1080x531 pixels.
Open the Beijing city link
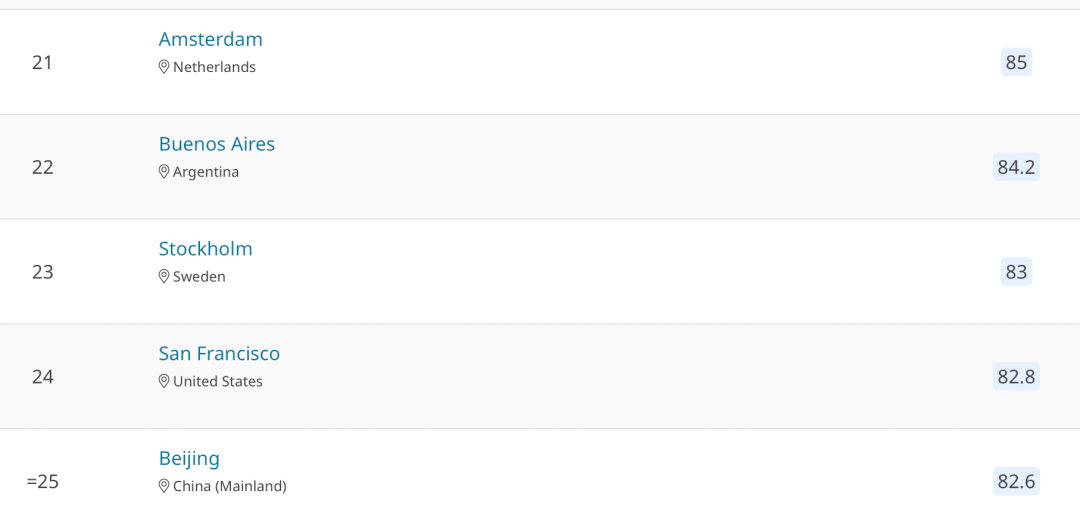point(189,459)
